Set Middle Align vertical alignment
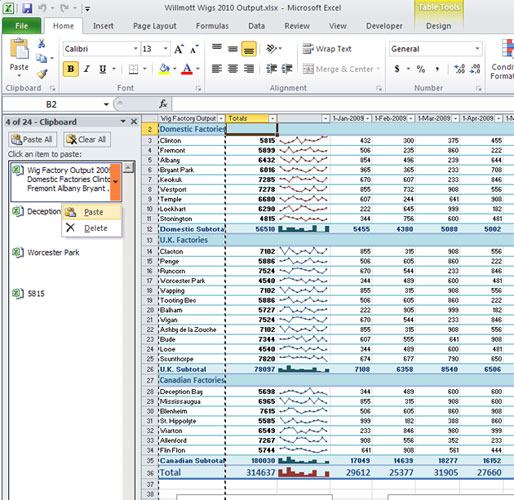The image size is (514, 500). (x=233, y=49)
